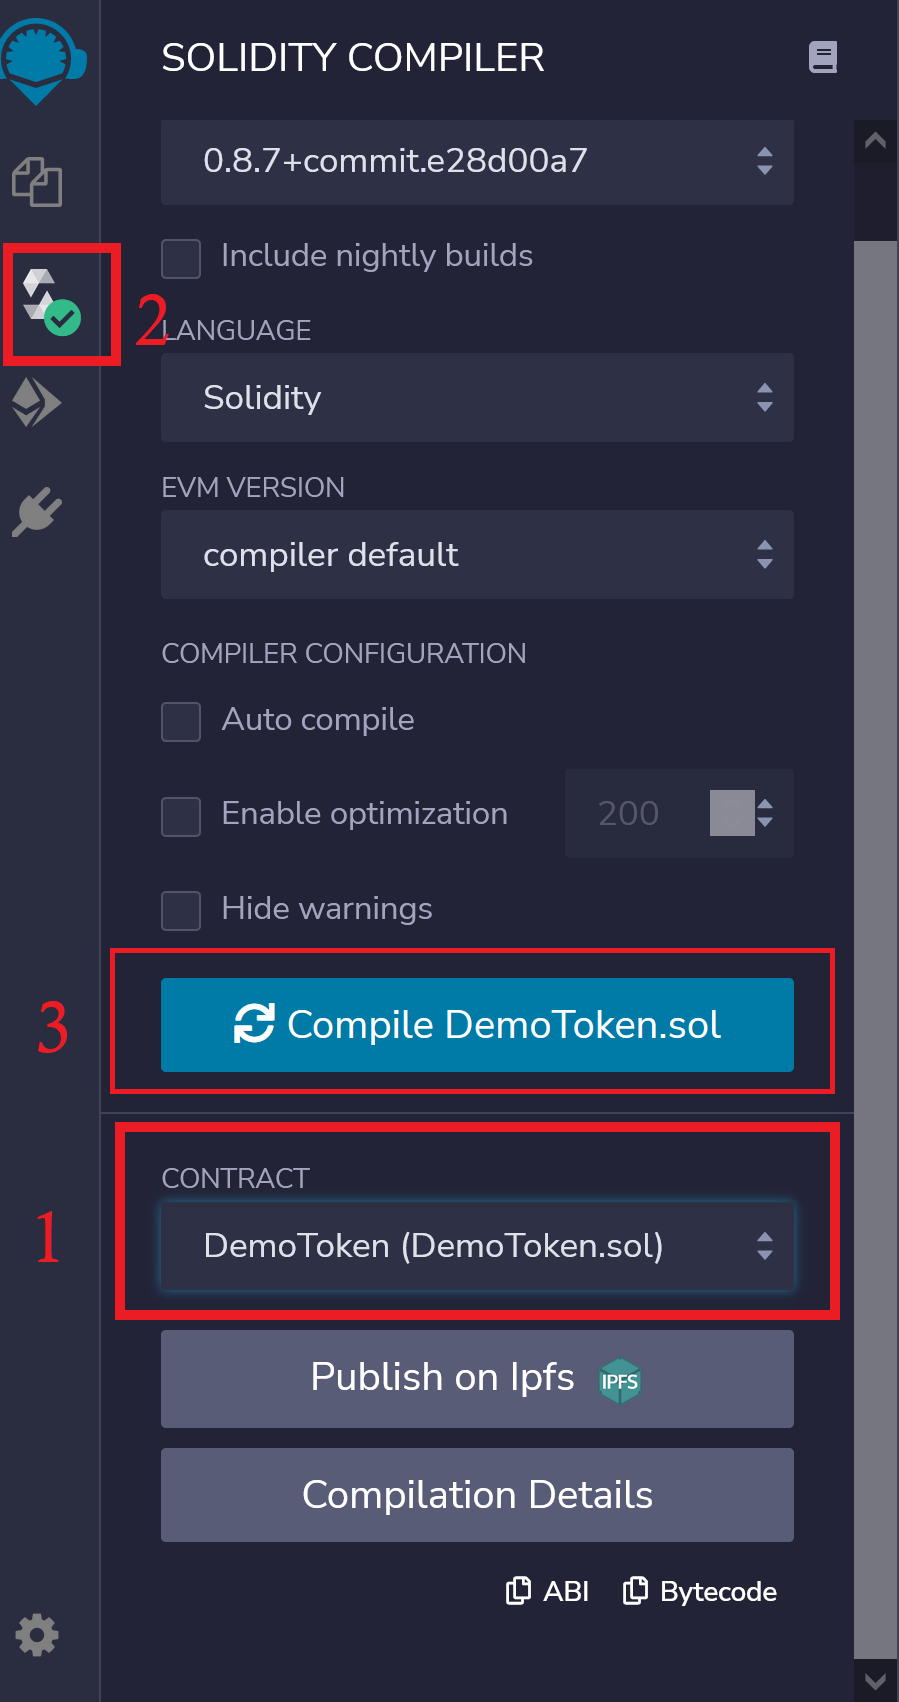Copy Bytecode to clipboard
This screenshot has width=899, height=1702.
(x=699, y=1591)
